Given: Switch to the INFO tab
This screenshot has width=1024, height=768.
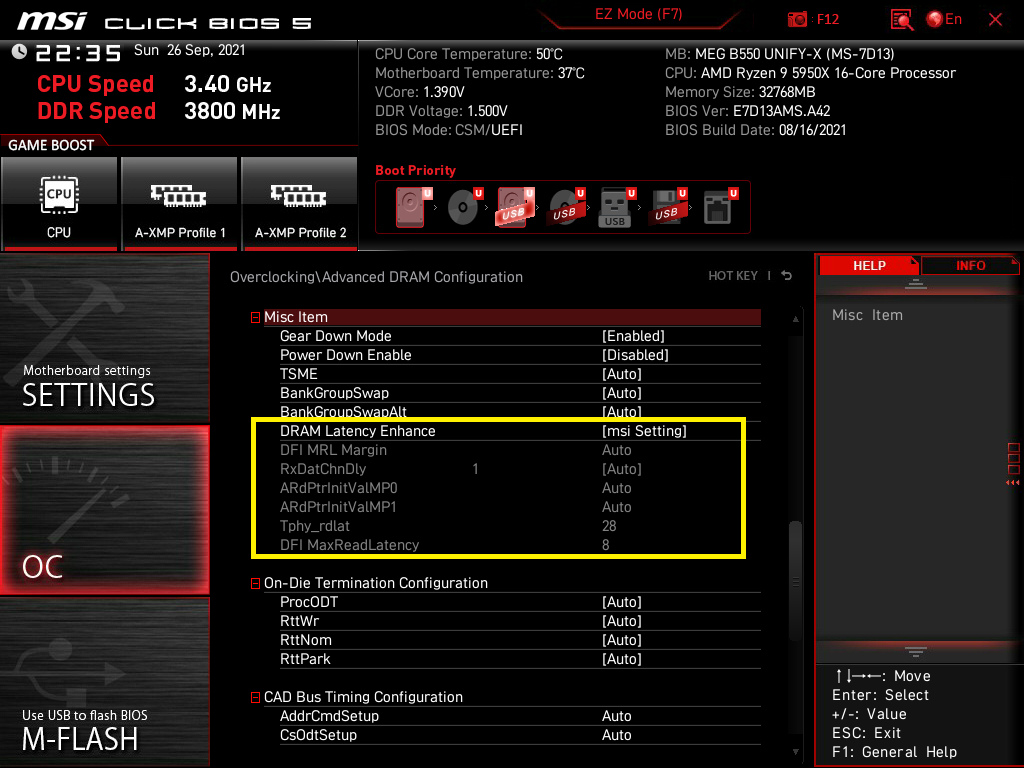Looking at the screenshot, I should (x=970, y=265).
